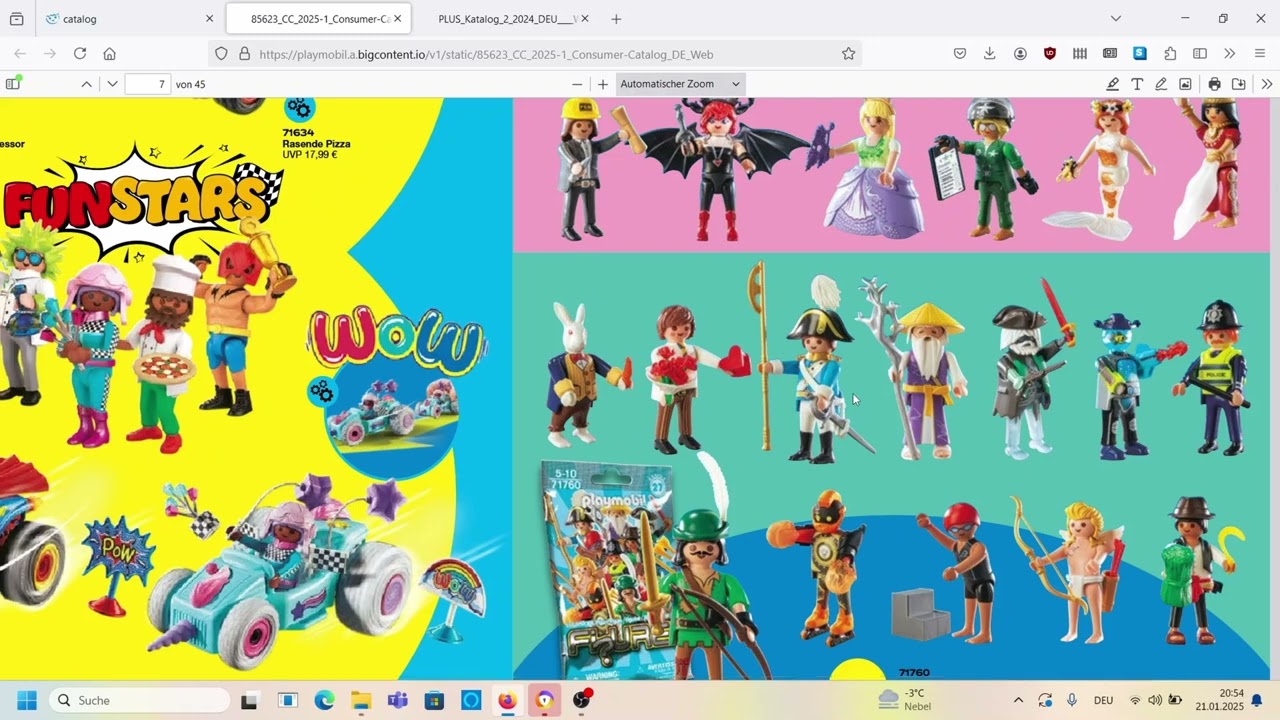
Task: Open Microsoft Teams from taskbar
Action: tap(397, 700)
